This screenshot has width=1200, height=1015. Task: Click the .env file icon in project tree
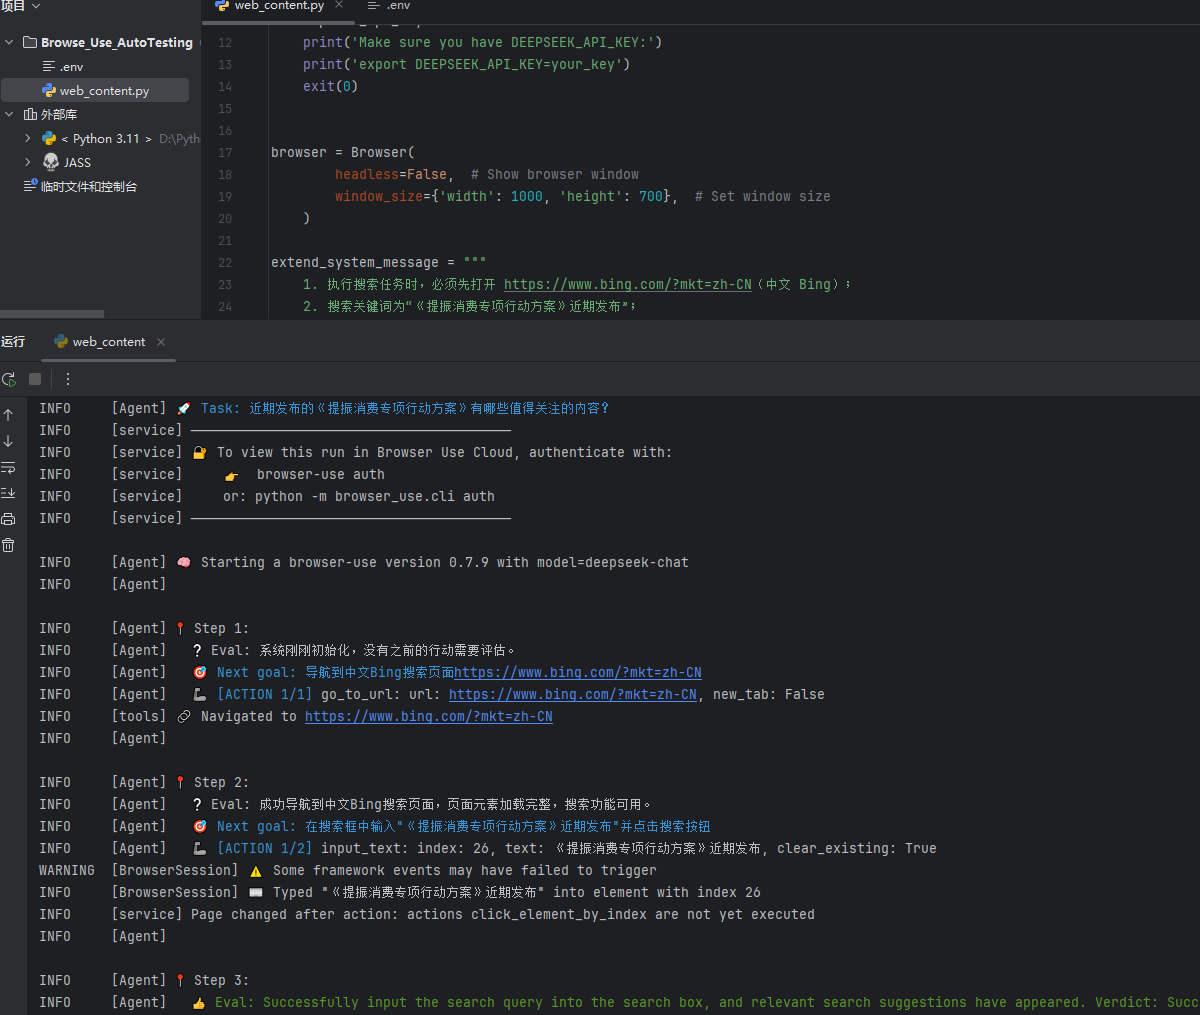coord(49,67)
